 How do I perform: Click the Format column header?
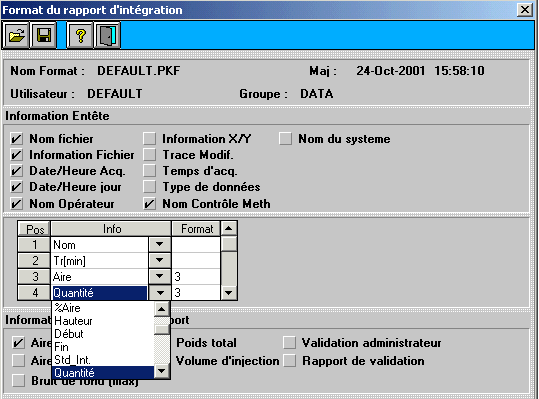pos(196,229)
